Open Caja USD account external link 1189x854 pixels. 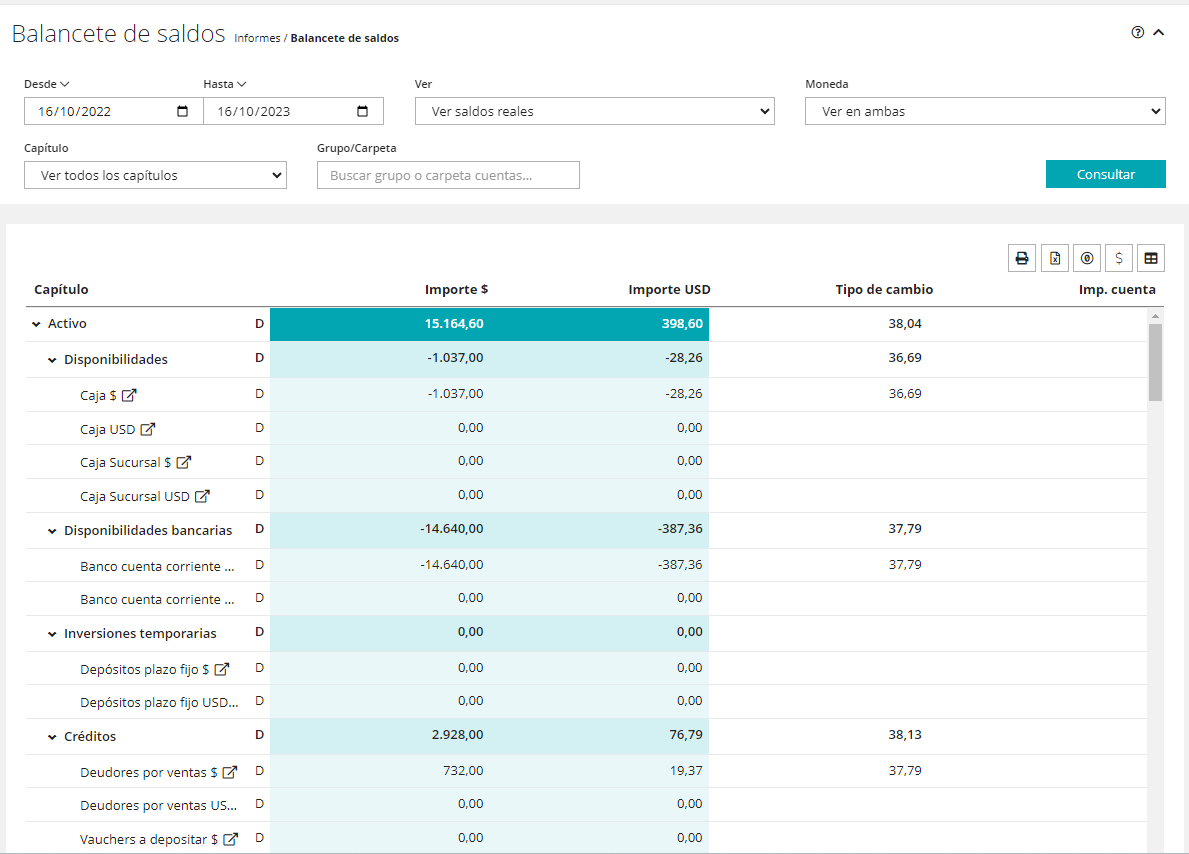[x=148, y=429]
